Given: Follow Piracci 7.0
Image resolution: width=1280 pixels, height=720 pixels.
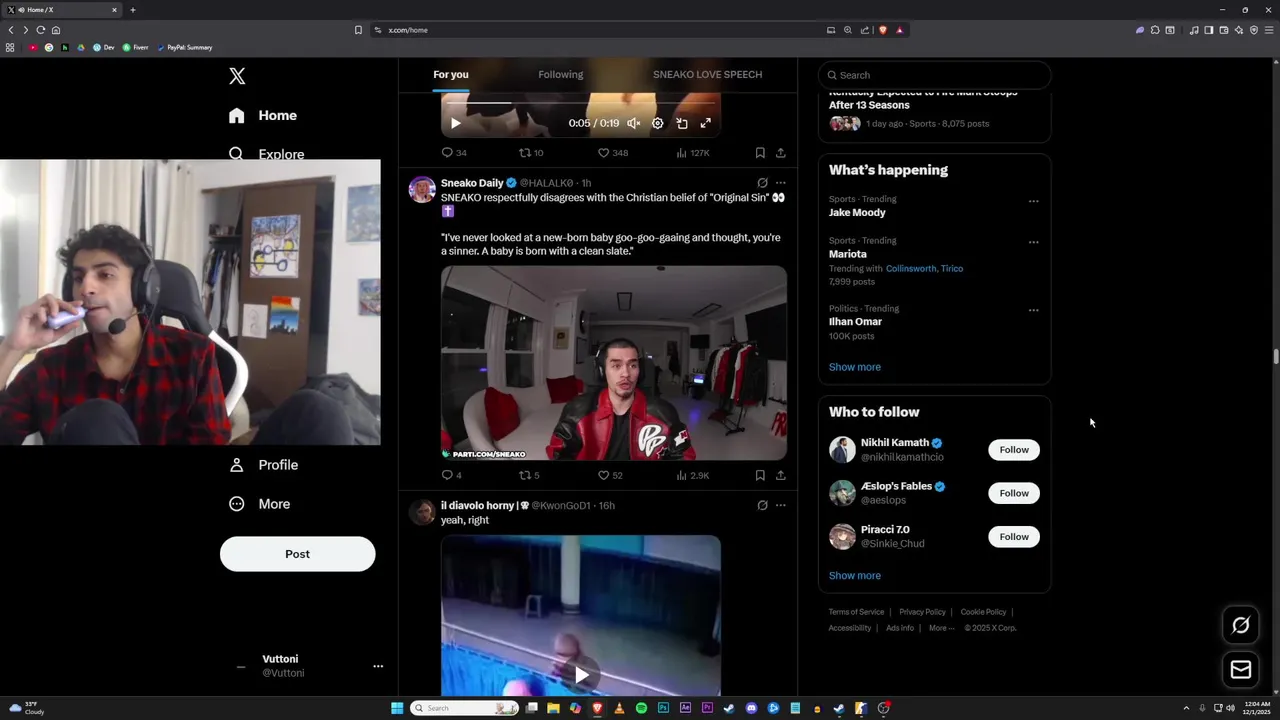Looking at the screenshot, I should click(1014, 537).
